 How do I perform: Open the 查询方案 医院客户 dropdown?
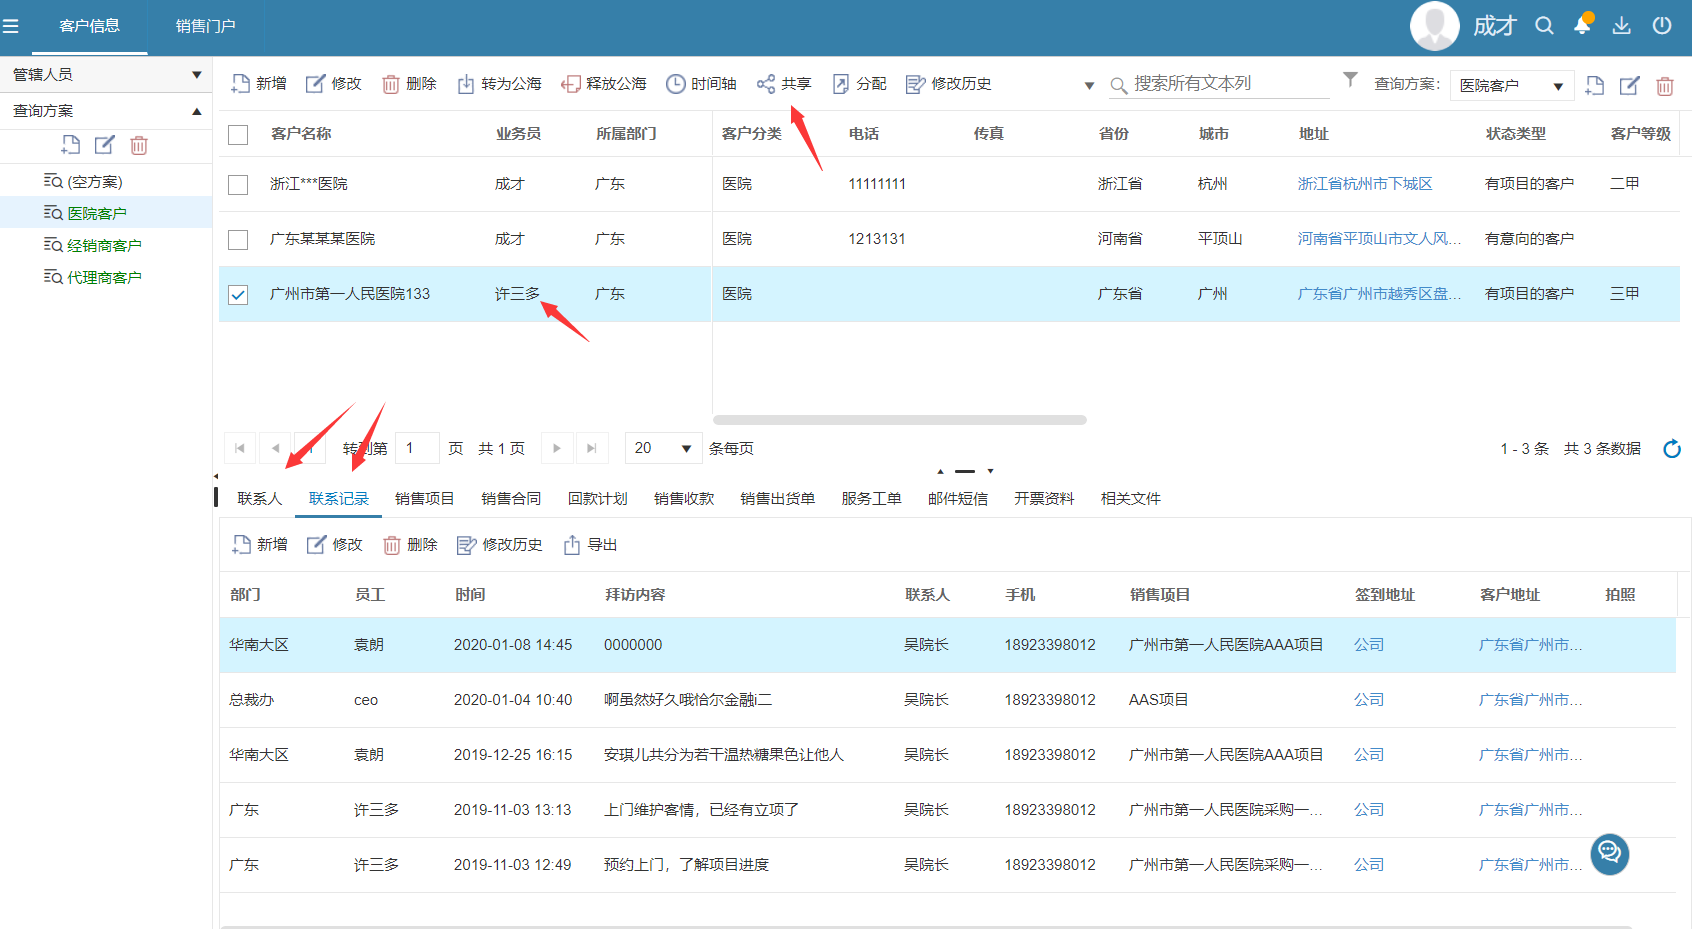pos(1511,86)
